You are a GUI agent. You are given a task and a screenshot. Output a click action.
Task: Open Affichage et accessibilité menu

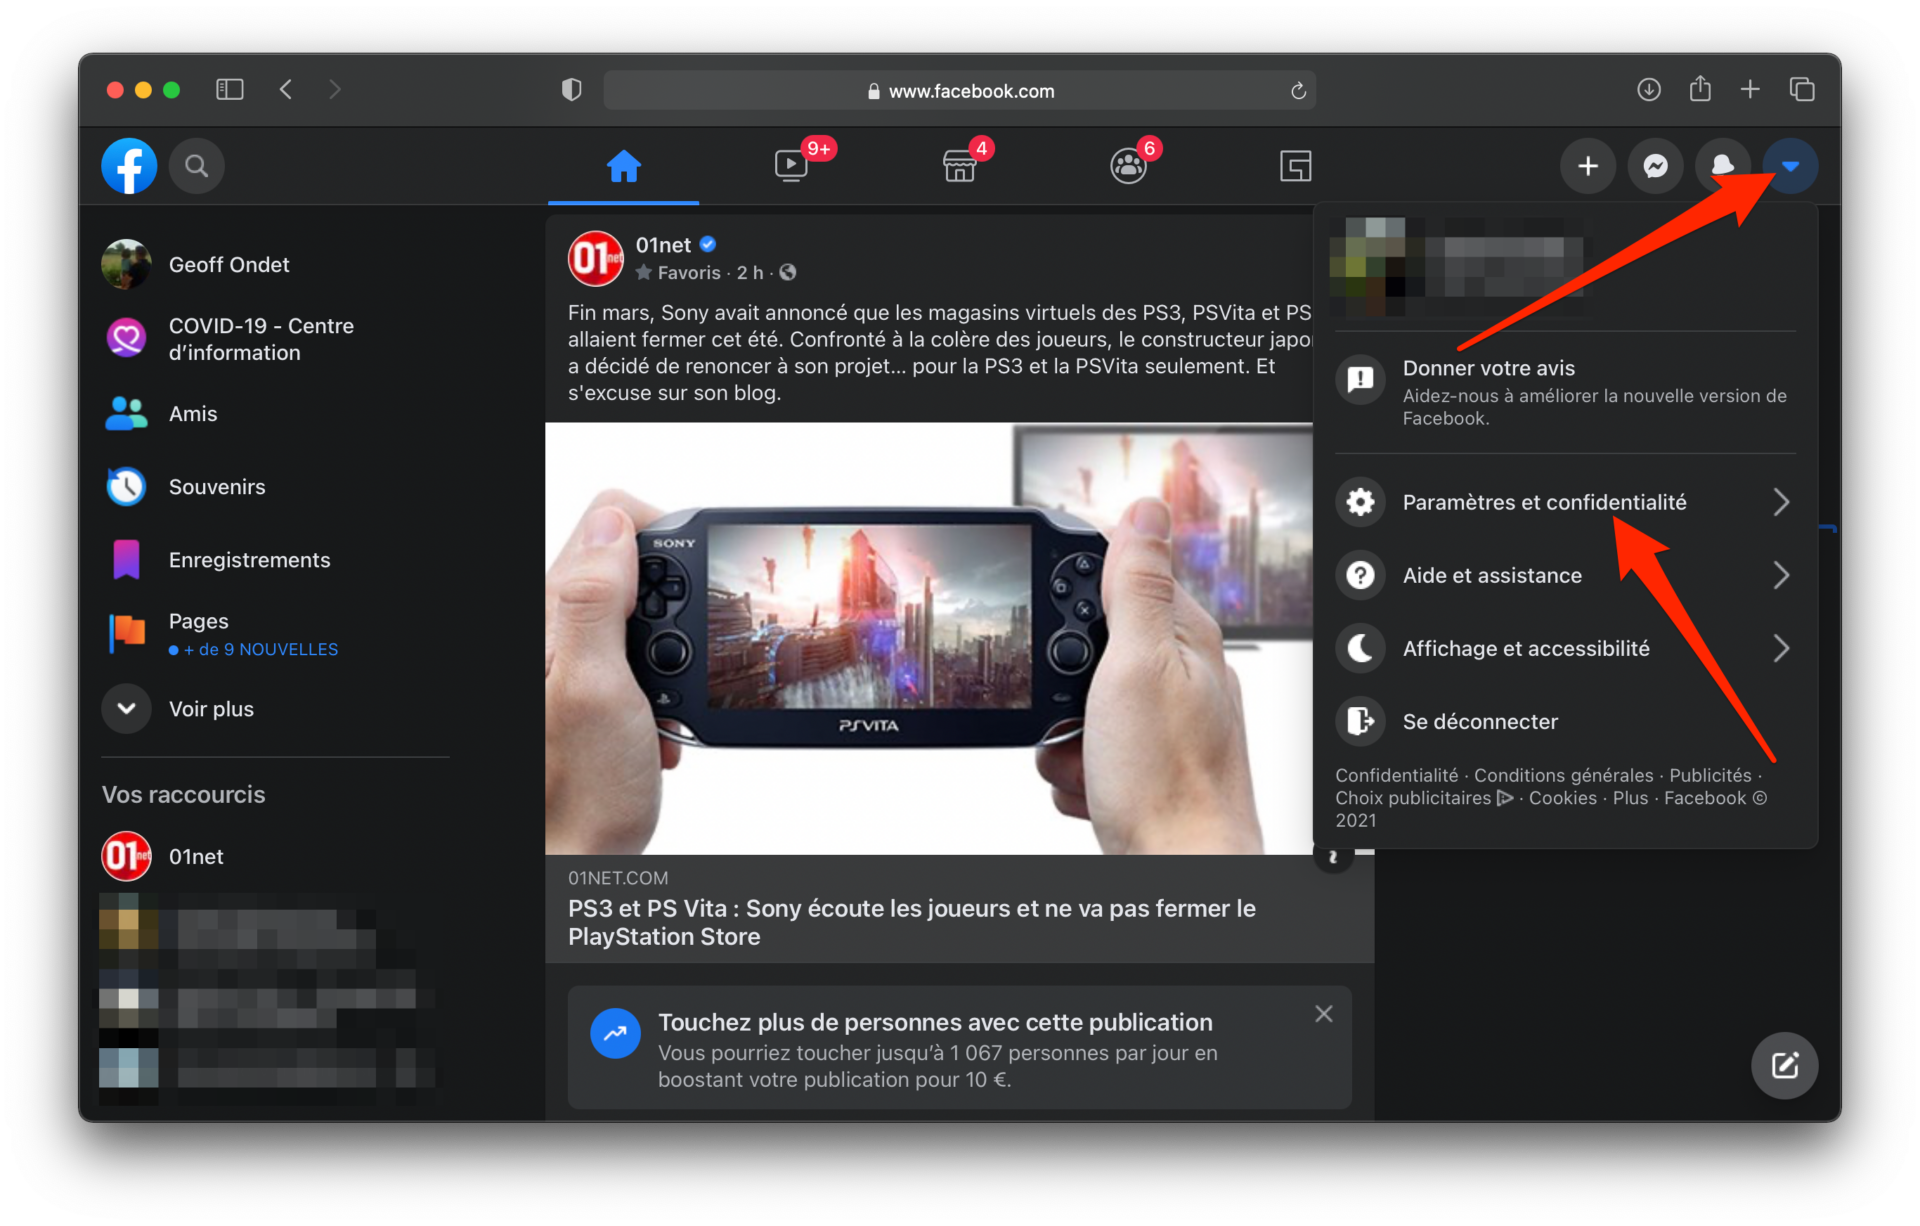(1565, 648)
